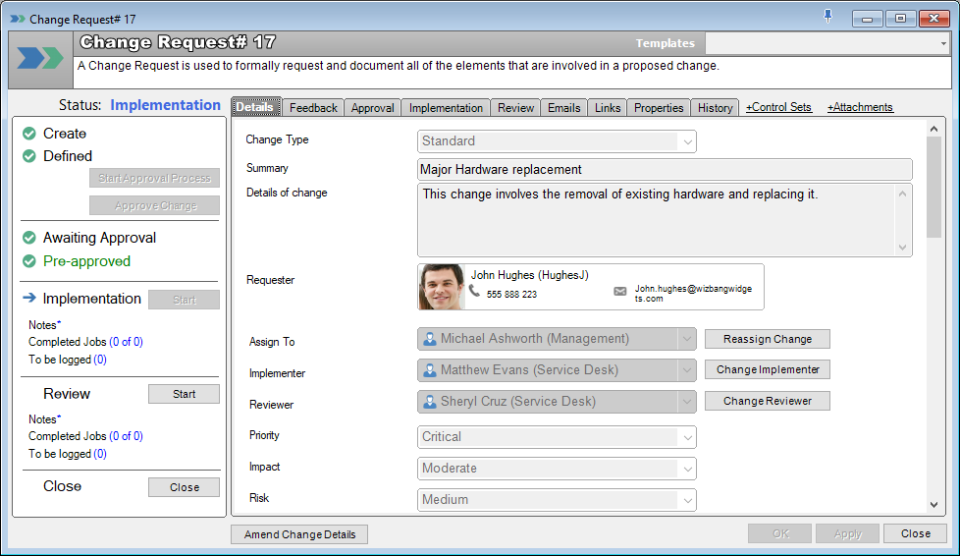The image size is (960, 556).
Task: Open the Implementation tab
Action: (x=446, y=108)
